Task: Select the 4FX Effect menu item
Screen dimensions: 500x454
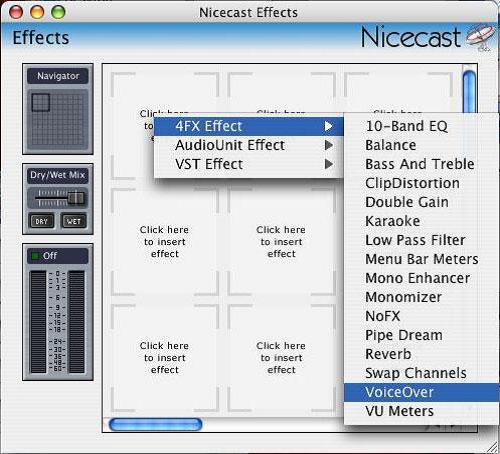Action: [249, 126]
